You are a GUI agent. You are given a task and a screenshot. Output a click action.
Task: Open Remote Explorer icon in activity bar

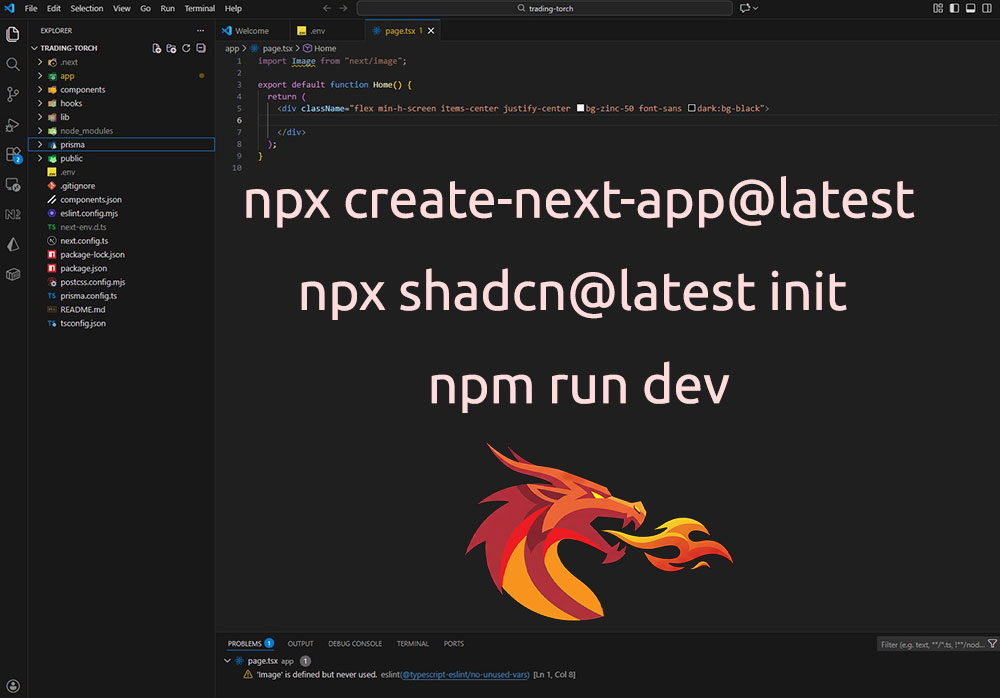[13, 184]
